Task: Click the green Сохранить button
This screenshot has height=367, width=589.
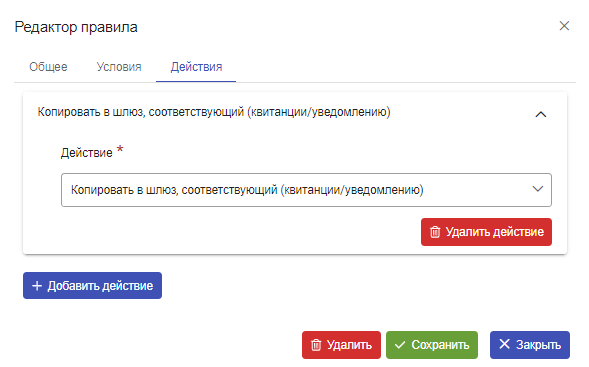Action: click(x=432, y=345)
